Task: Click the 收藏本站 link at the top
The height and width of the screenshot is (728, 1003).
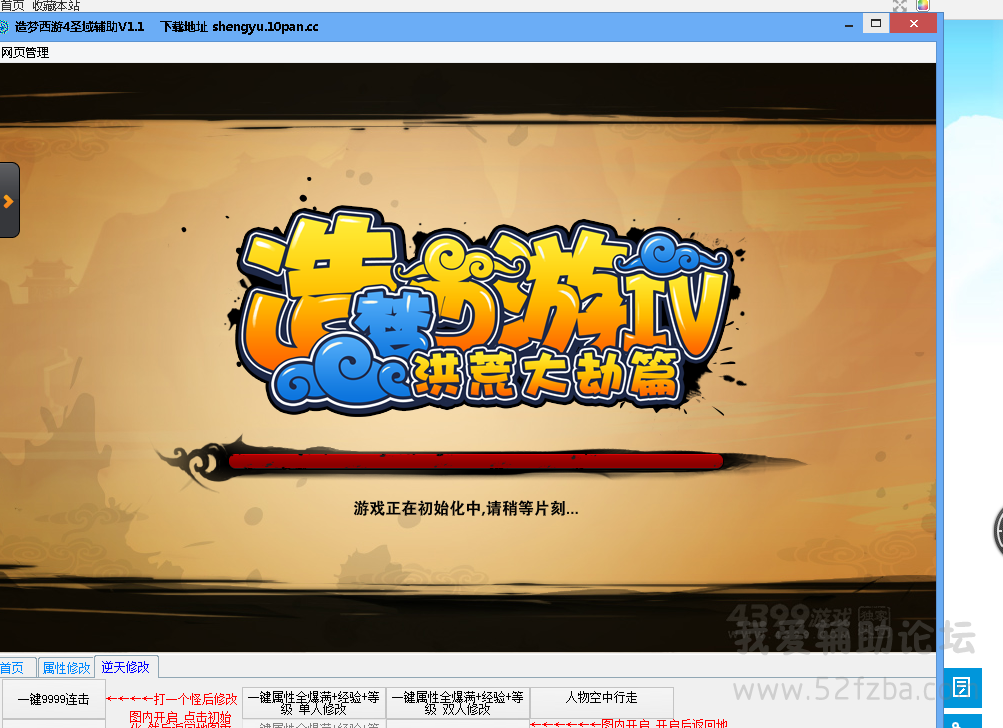Action: (56, 6)
